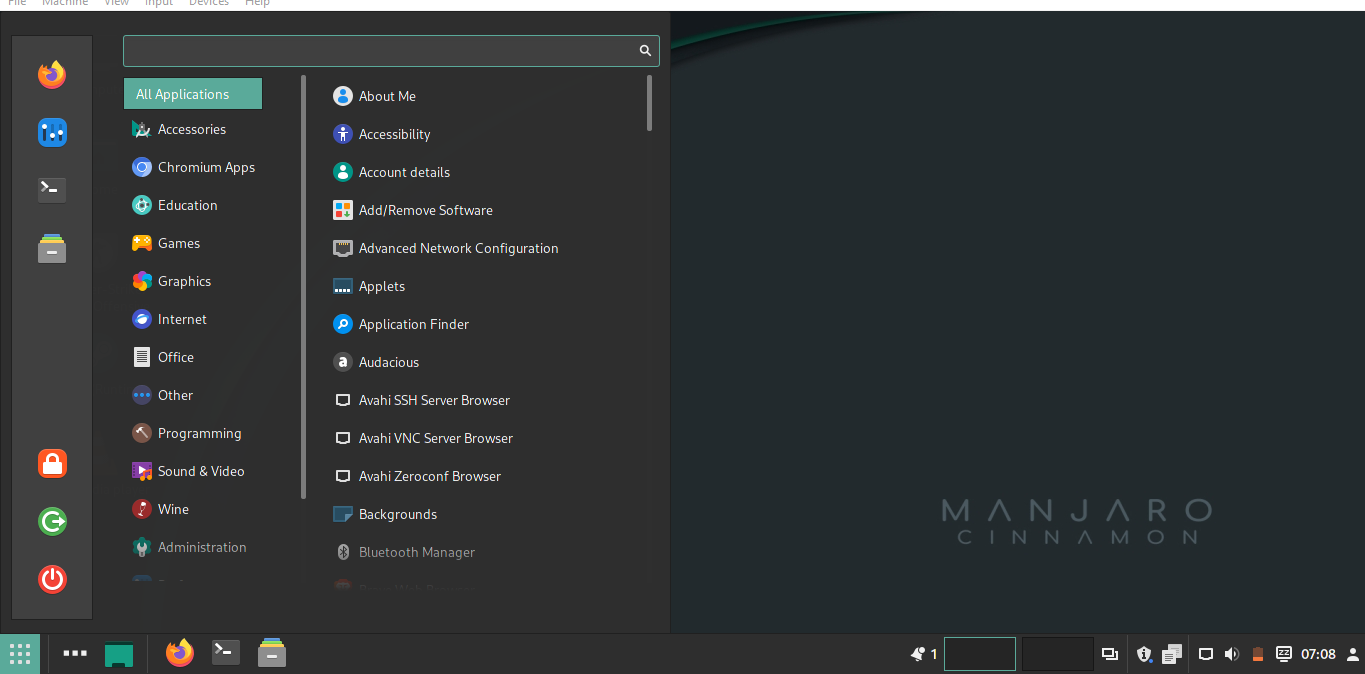Close the menu via the taskbar grid button
This screenshot has height=674, width=1365.
tap(20, 654)
